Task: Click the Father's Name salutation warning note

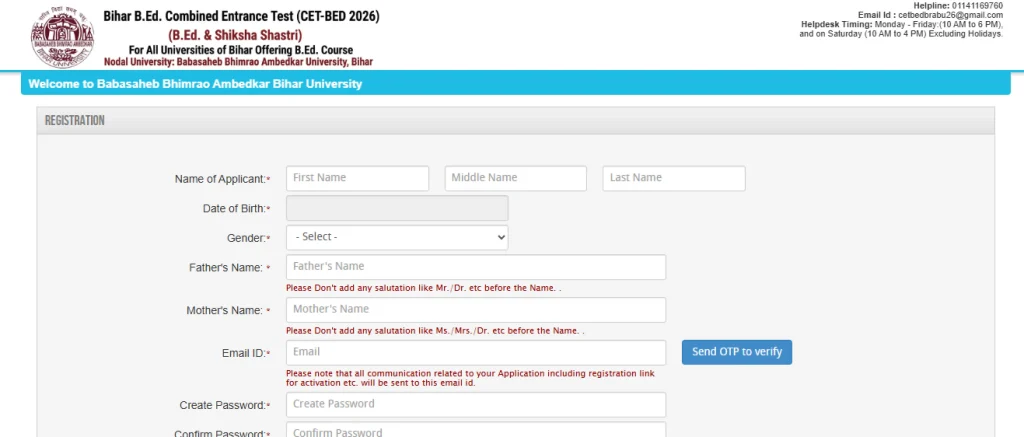Action: 424,288
